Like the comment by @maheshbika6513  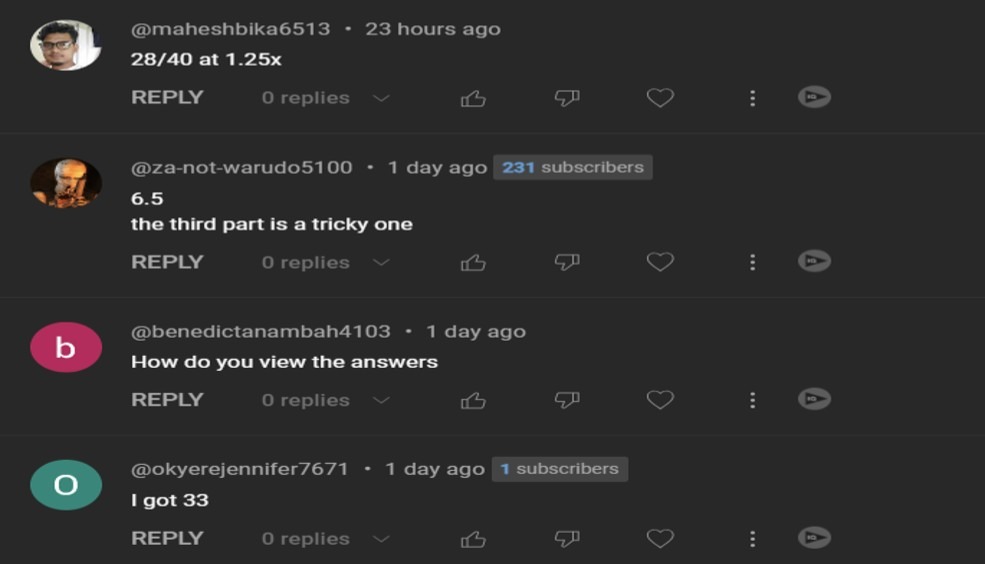point(473,98)
